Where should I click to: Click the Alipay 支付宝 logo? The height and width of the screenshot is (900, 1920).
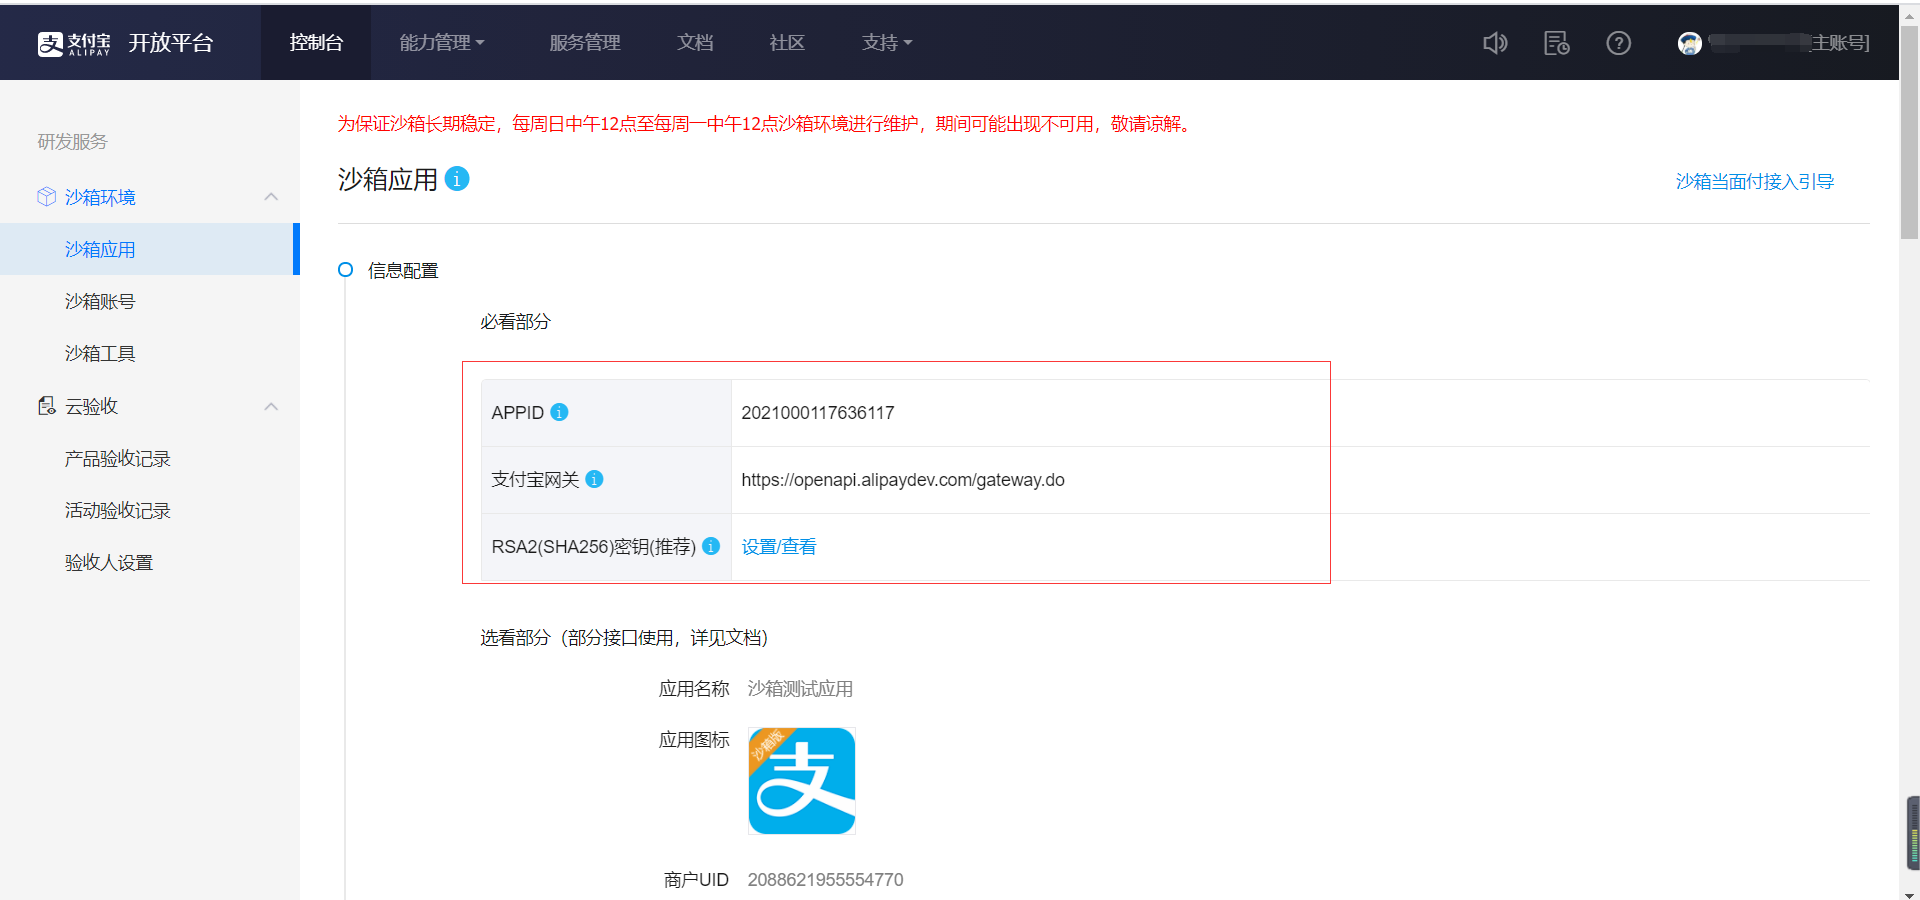pyautogui.click(x=73, y=42)
